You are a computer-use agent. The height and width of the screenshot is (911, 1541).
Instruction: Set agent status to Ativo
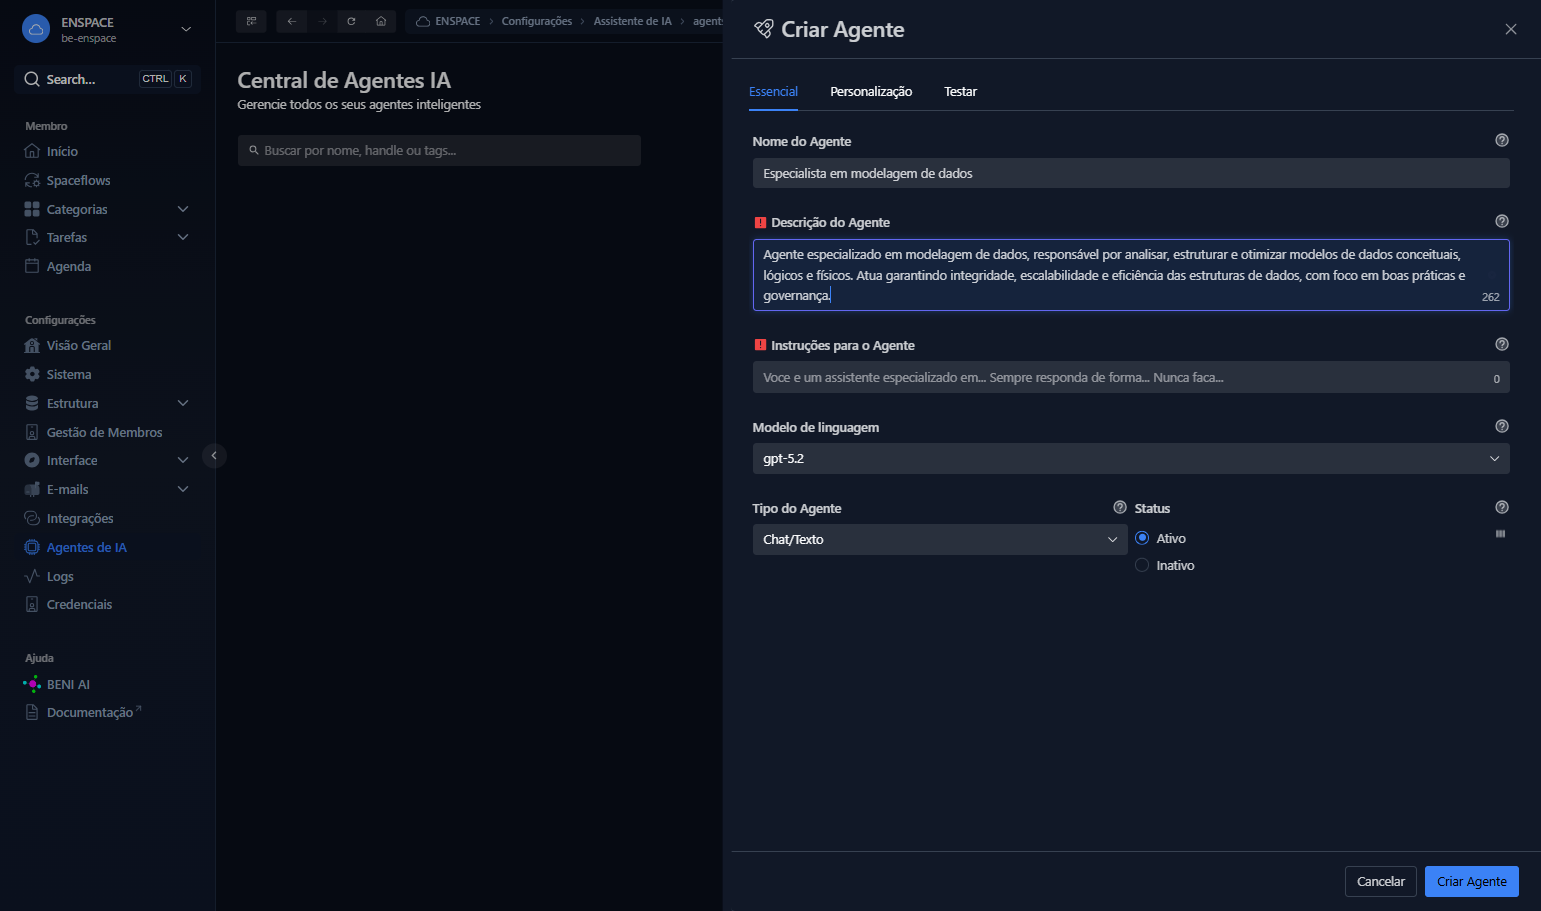pyautogui.click(x=1142, y=539)
